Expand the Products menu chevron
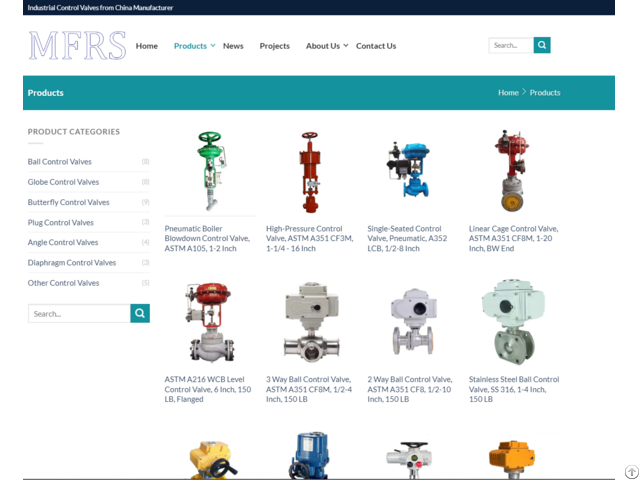The height and width of the screenshot is (480, 640). (x=213, y=46)
